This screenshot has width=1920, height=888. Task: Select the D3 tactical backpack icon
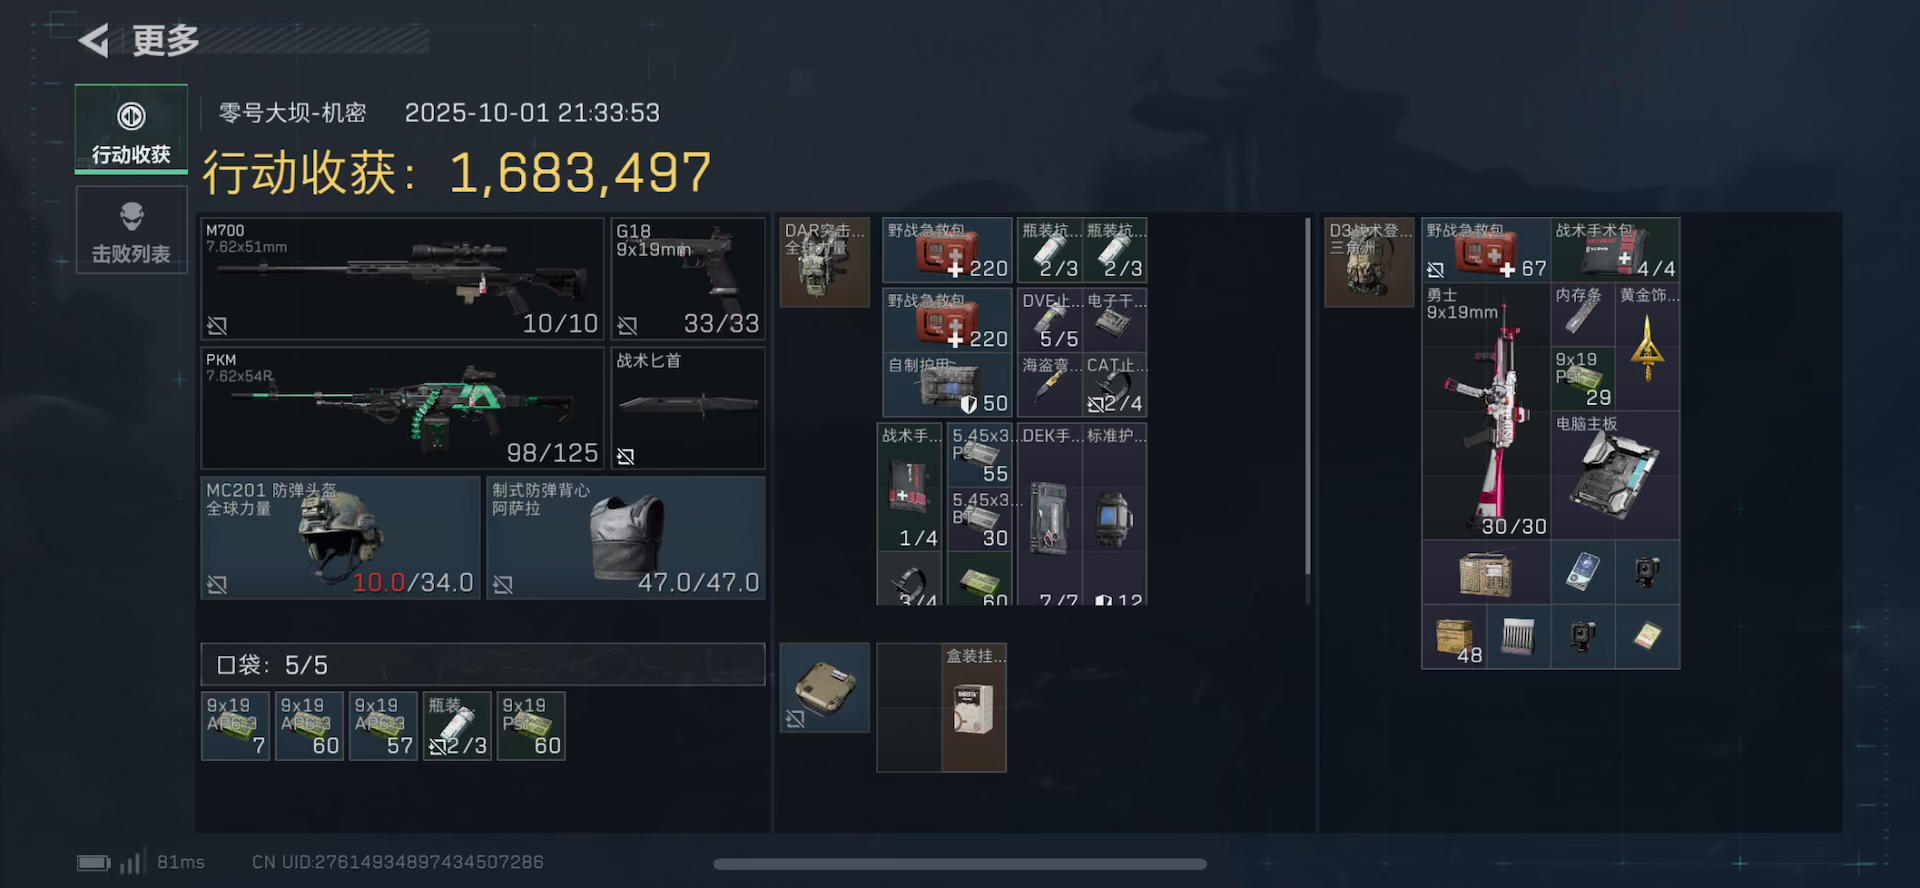pyautogui.click(x=1369, y=262)
